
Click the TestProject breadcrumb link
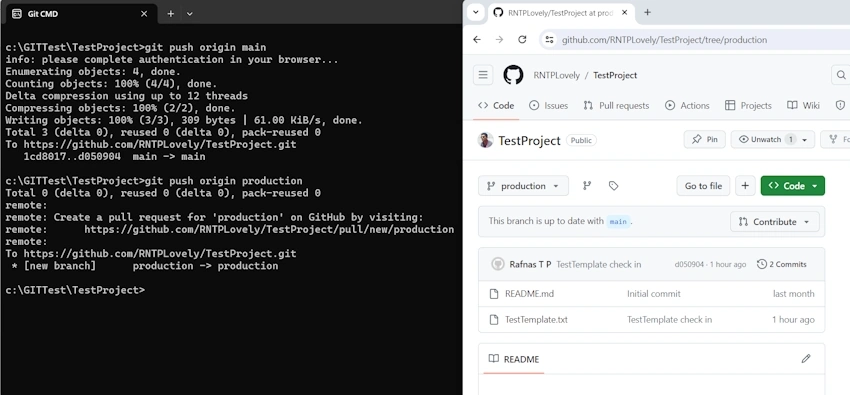[x=615, y=75]
